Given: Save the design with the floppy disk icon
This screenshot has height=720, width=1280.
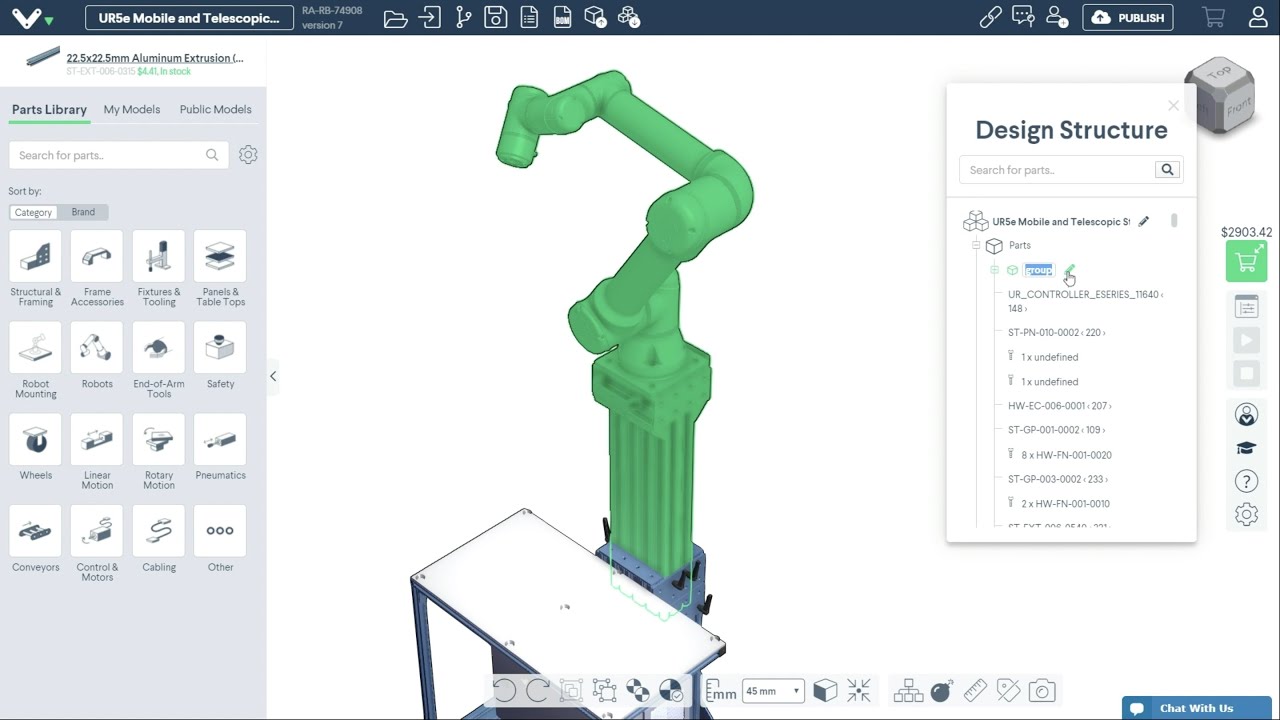Looking at the screenshot, I should coord(495,17).
